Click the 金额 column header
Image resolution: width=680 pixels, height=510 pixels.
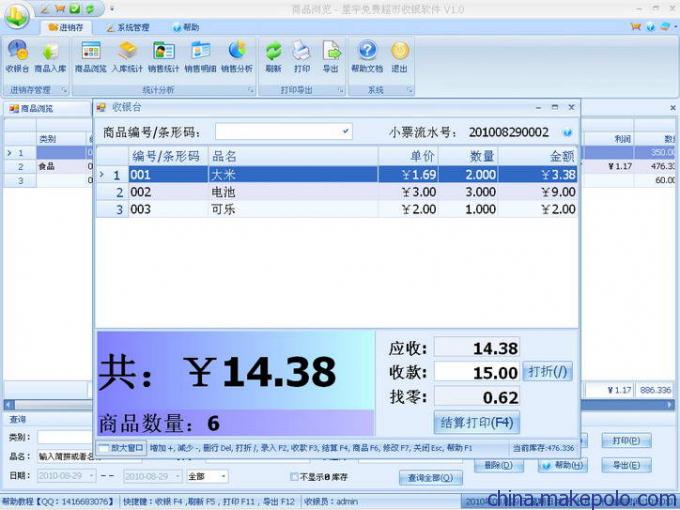[538, 156]
